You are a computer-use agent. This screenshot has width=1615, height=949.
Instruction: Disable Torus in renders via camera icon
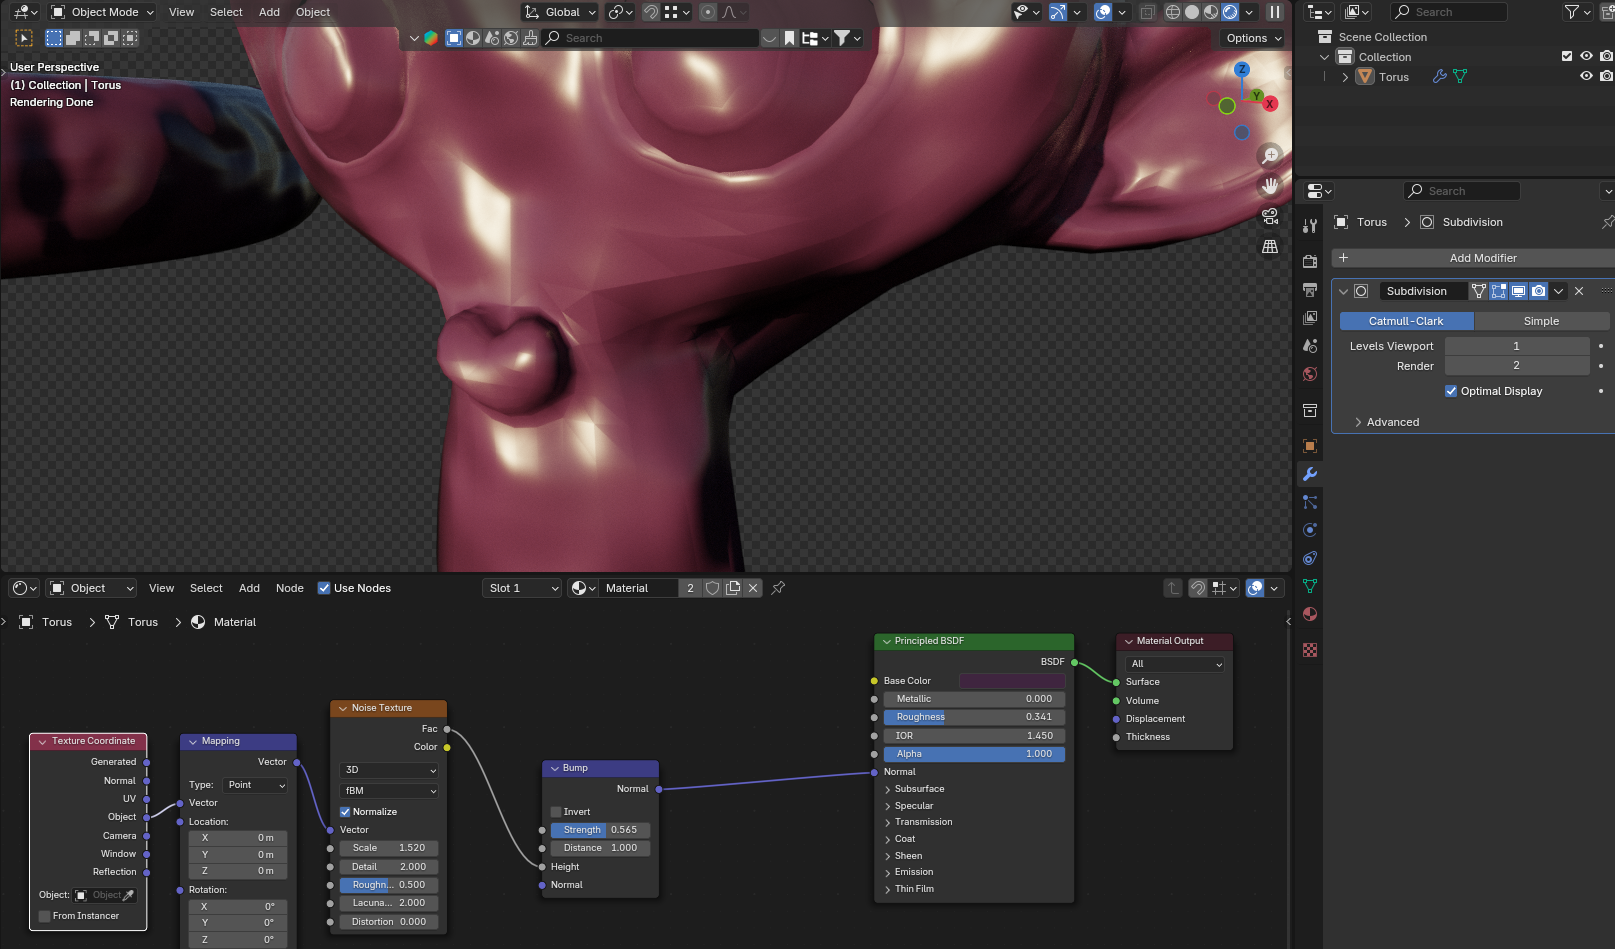pyautogui.click(x=1606, y=76)
